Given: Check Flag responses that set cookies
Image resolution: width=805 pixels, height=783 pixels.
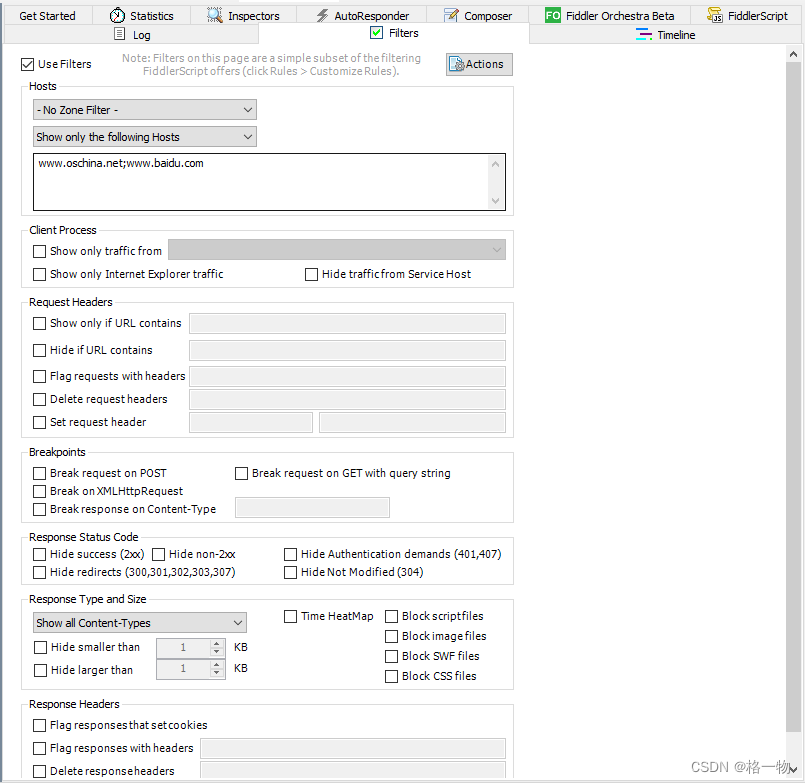Looking at the screenshot, I should (x=39, y=725).
